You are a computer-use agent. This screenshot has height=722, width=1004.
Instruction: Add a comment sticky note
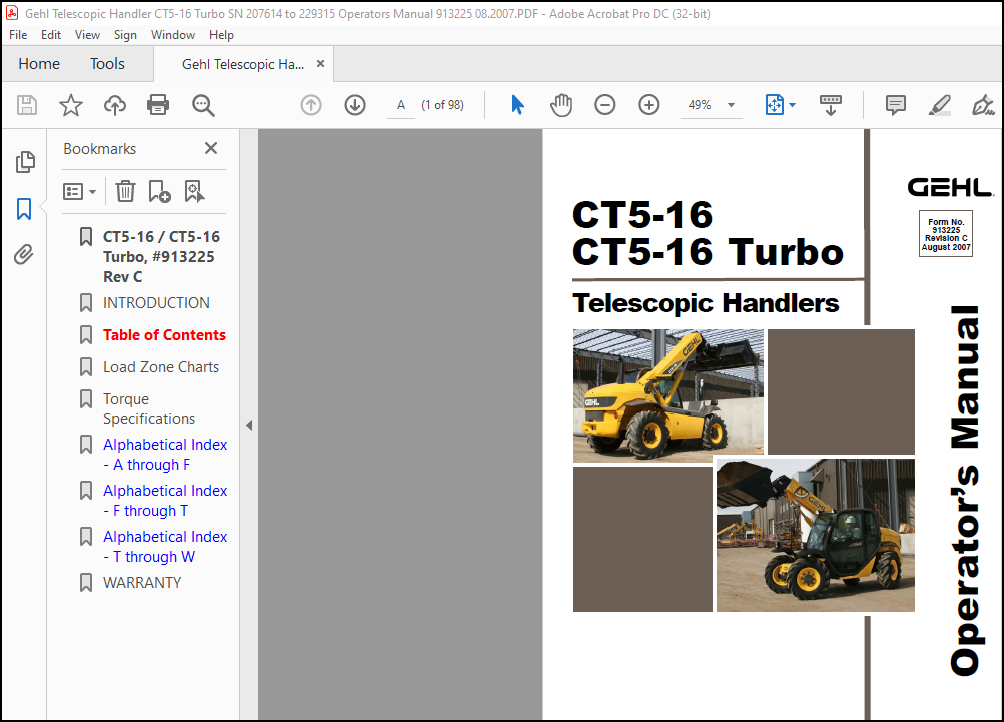click(x=895, y=105)
